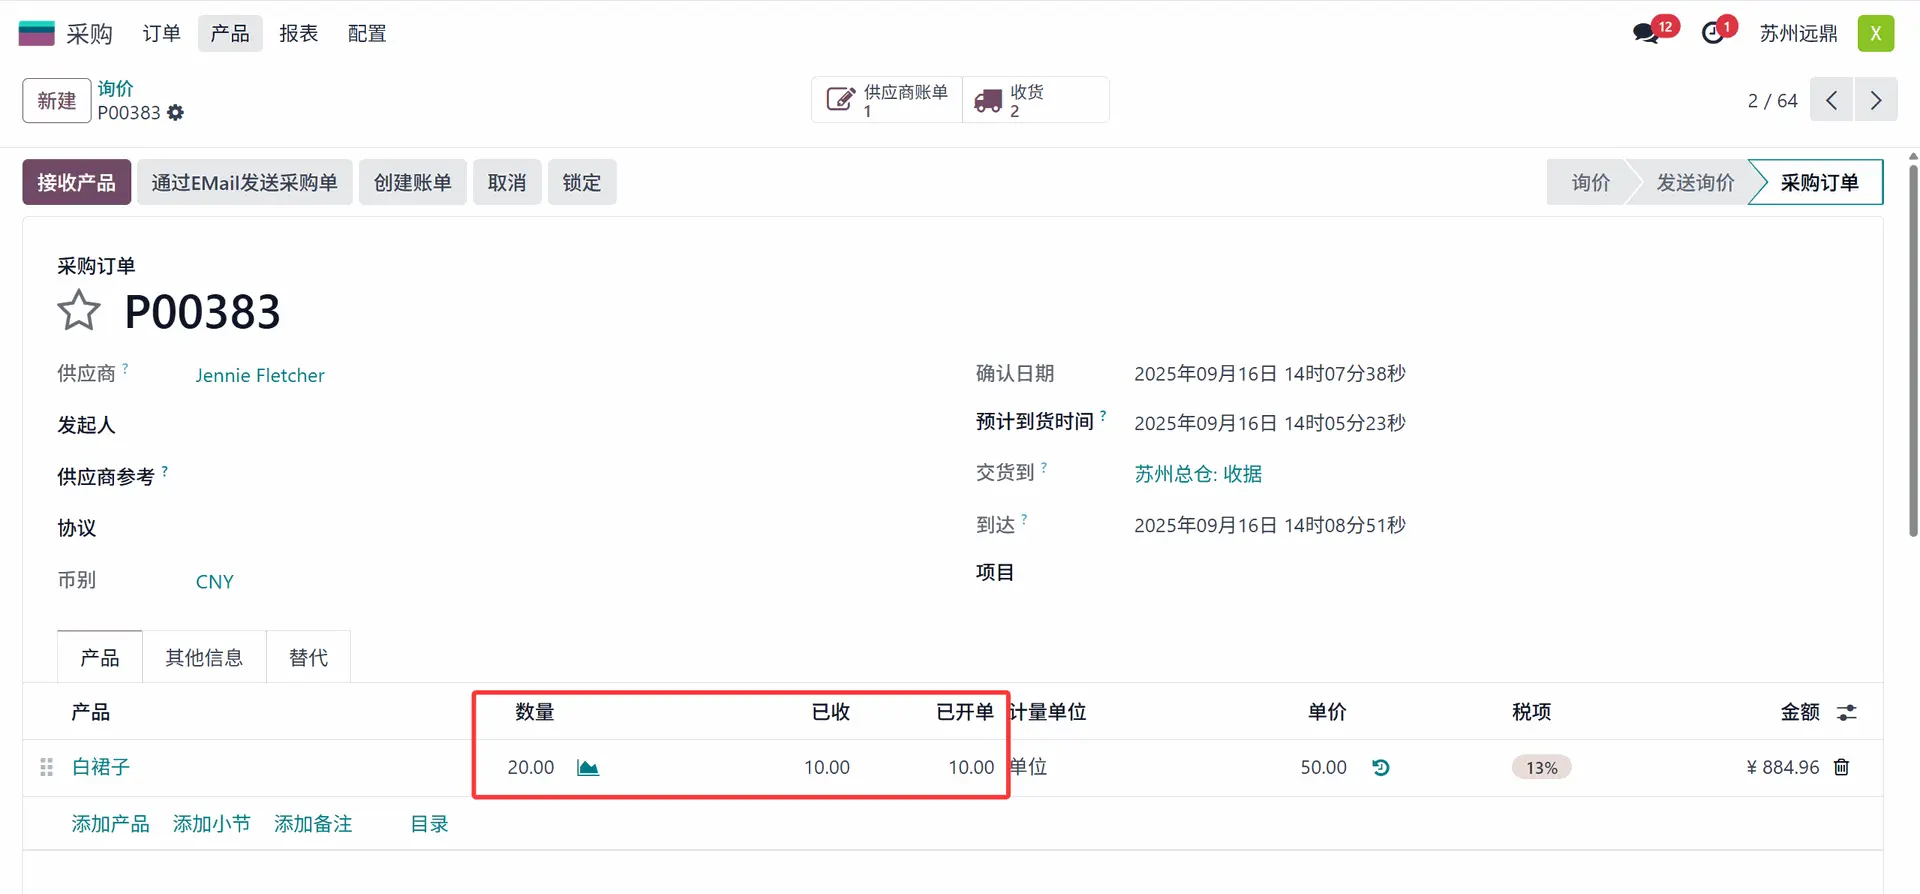Click the price history refresh icon

(x=1381, y=768)
